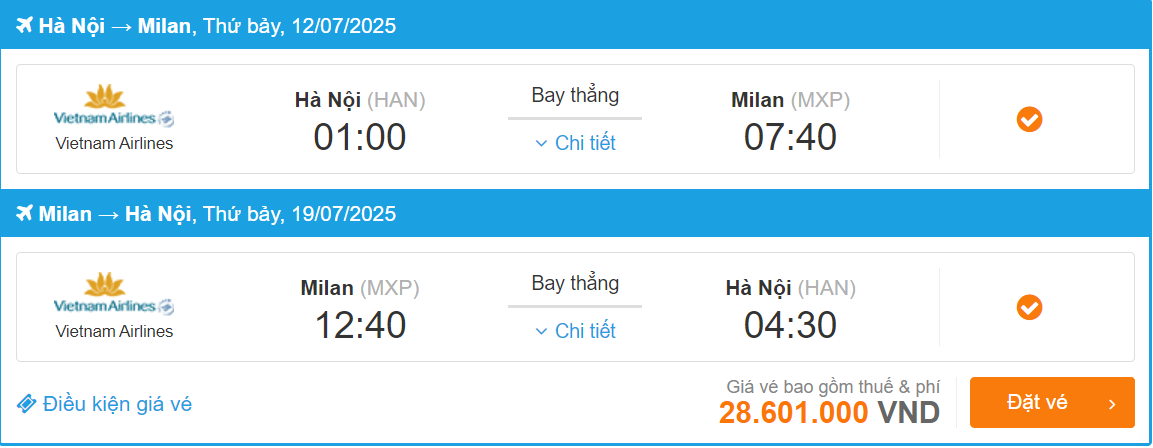Click the chevron next to the return Chi tiết

pyautogui.click(x=541, y=331)
